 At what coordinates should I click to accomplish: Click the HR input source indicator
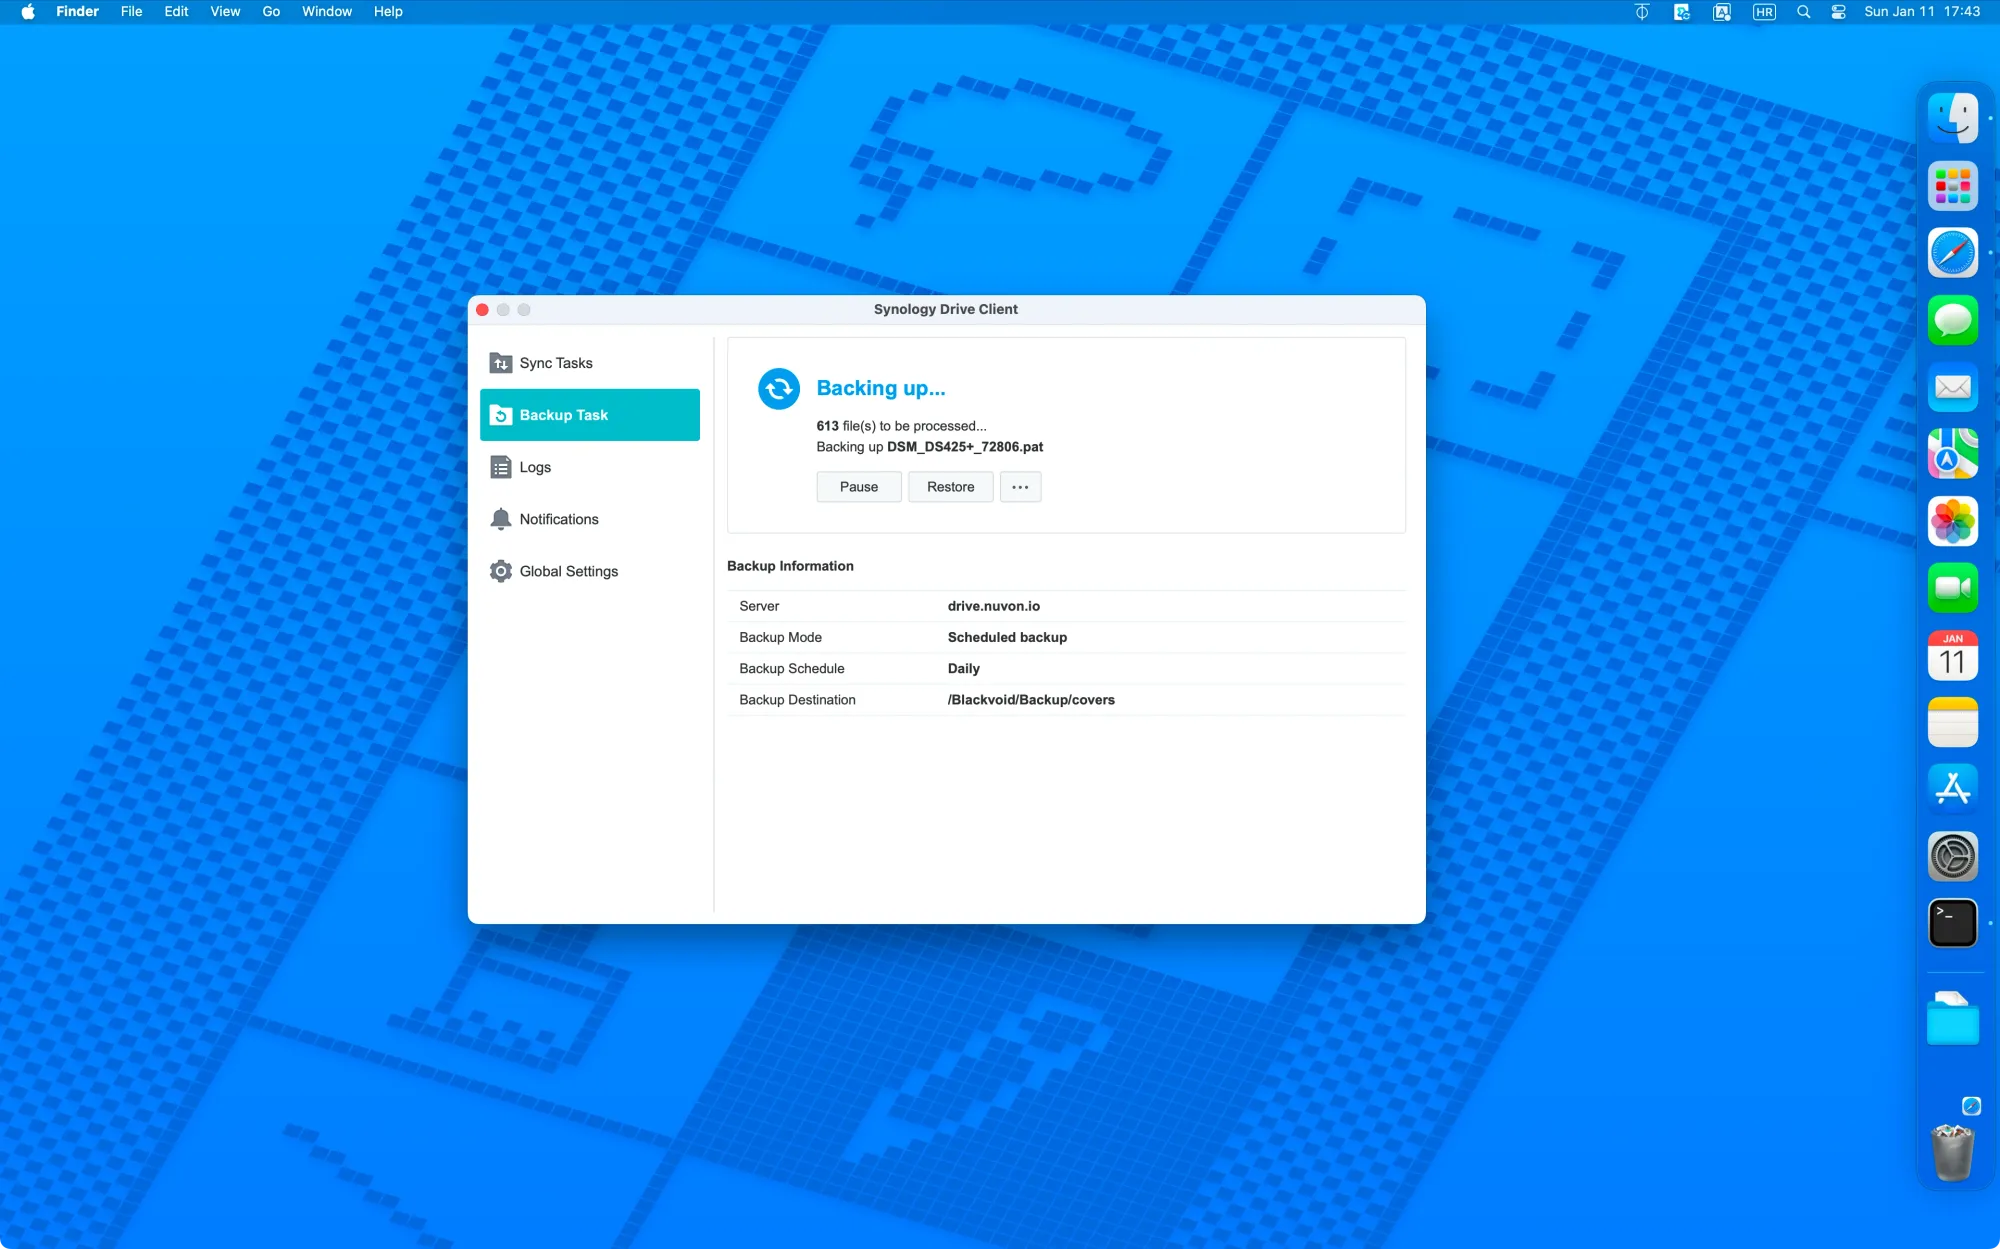click(x=1764, y=12)
